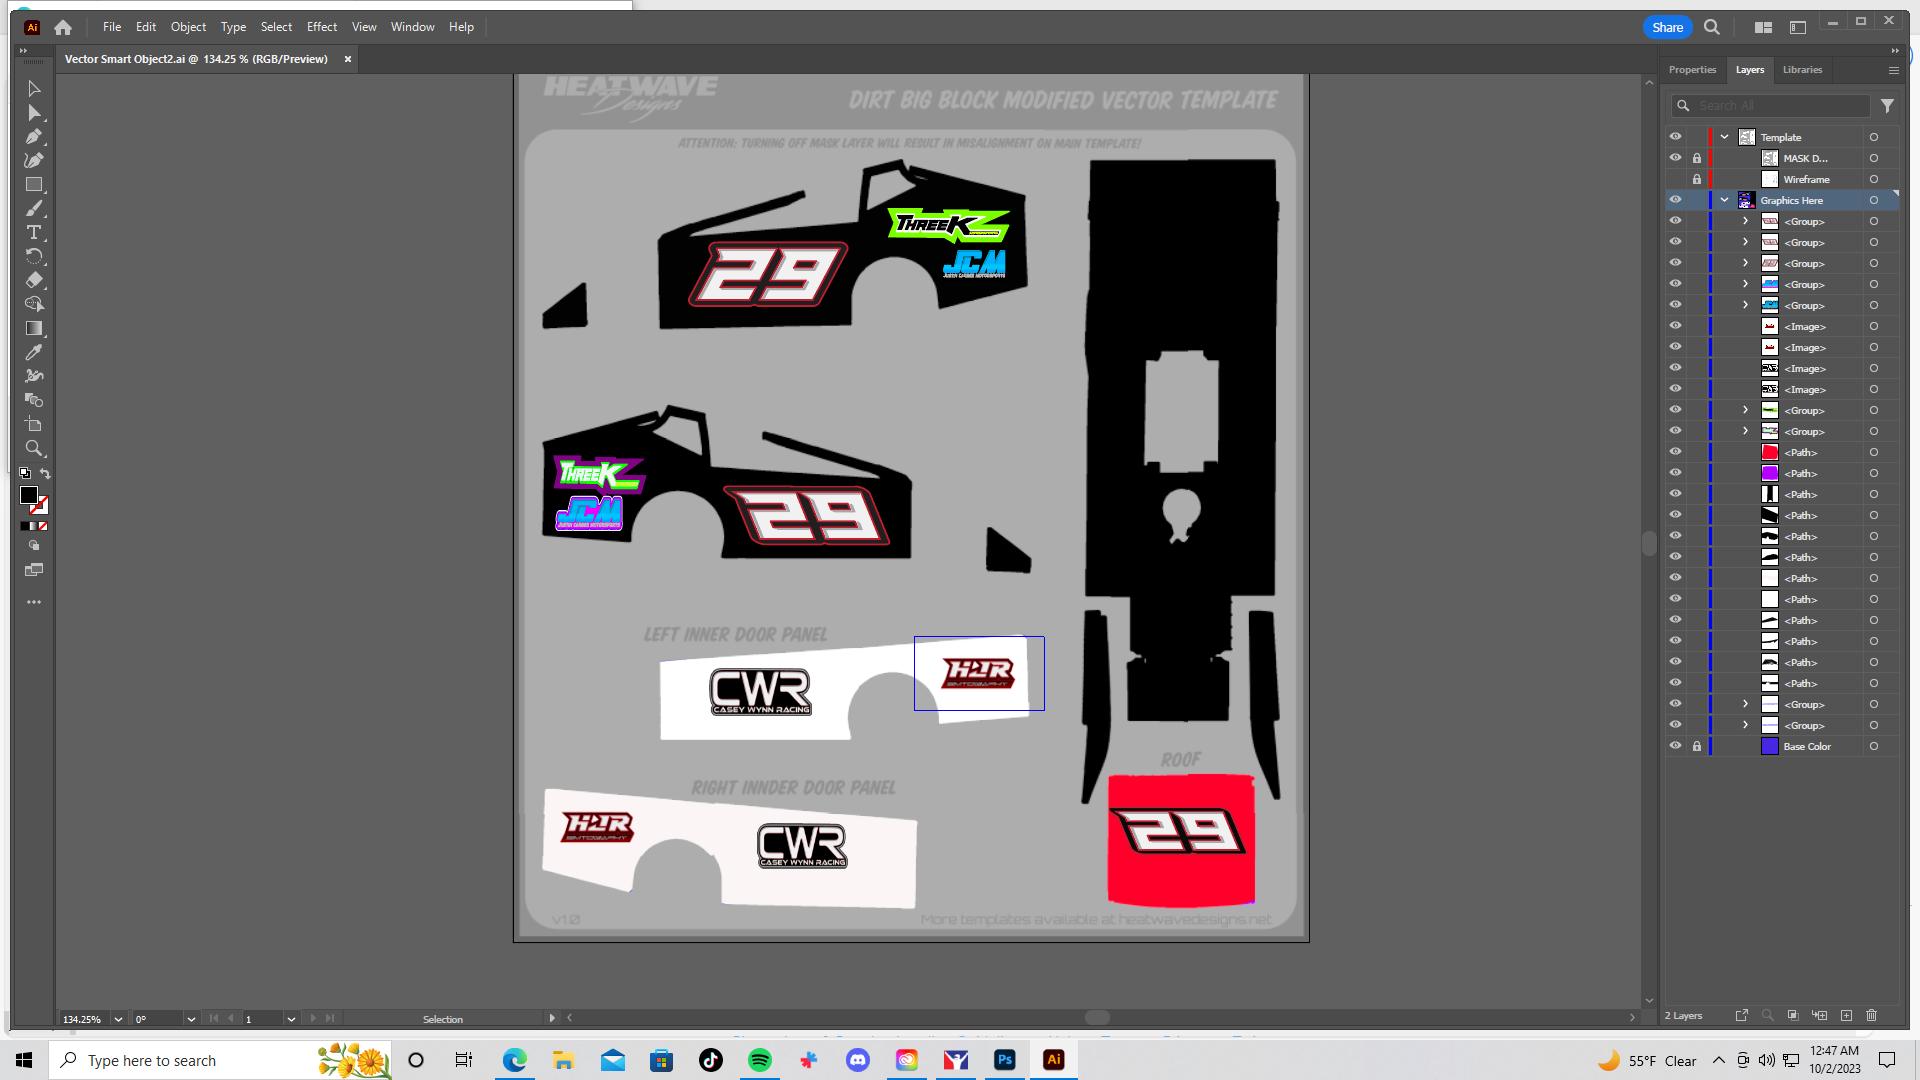Click Create New Layer icon
Viewport: 1920px width, 1080px height.
point(1846,1015)
